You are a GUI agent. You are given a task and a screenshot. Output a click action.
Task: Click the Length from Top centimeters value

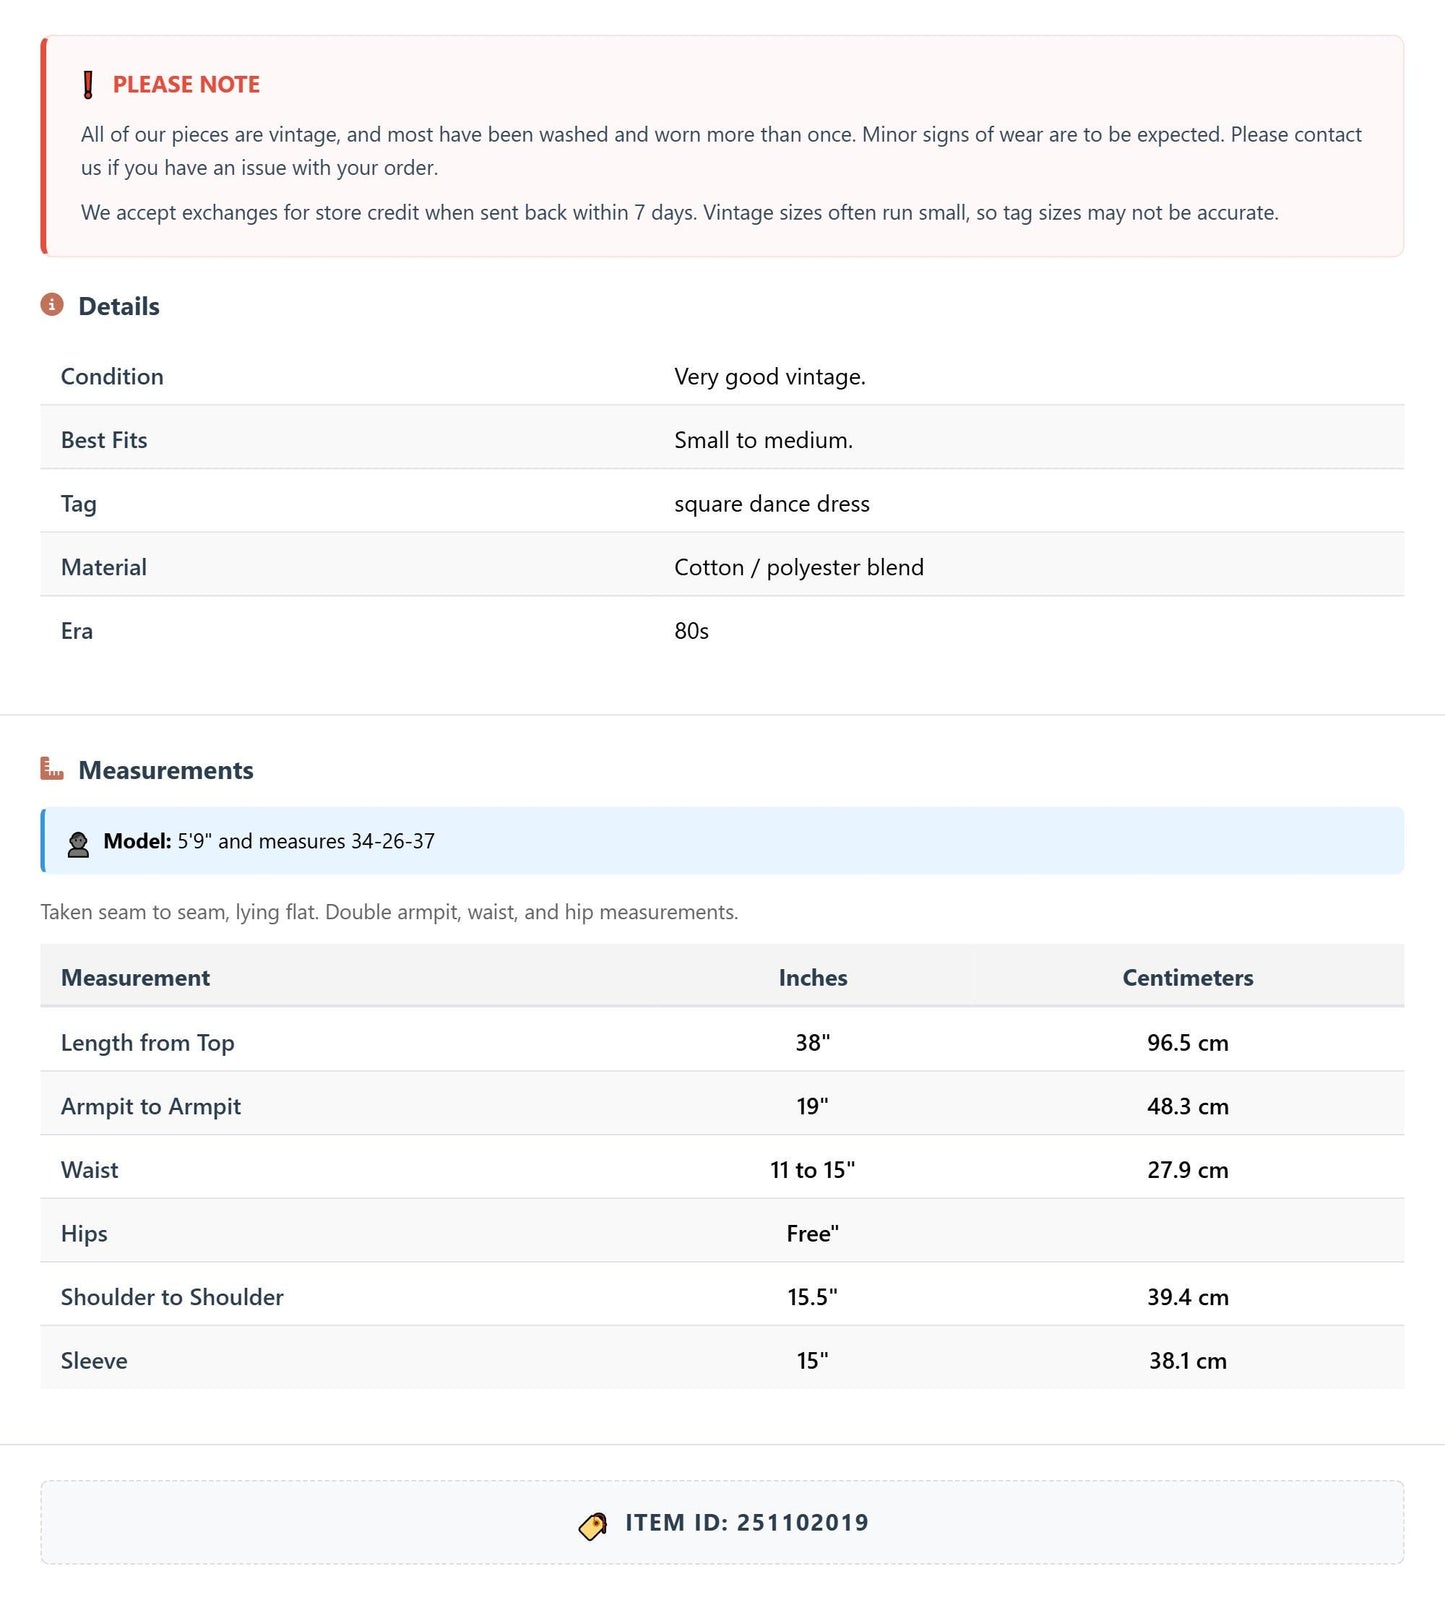click(x=1188, y=1043)
